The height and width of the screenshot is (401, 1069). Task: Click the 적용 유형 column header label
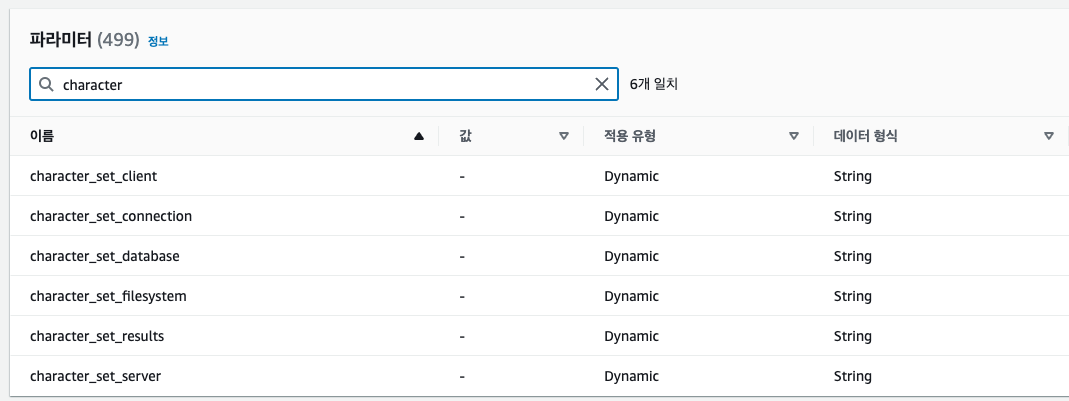tap(629, 136)
